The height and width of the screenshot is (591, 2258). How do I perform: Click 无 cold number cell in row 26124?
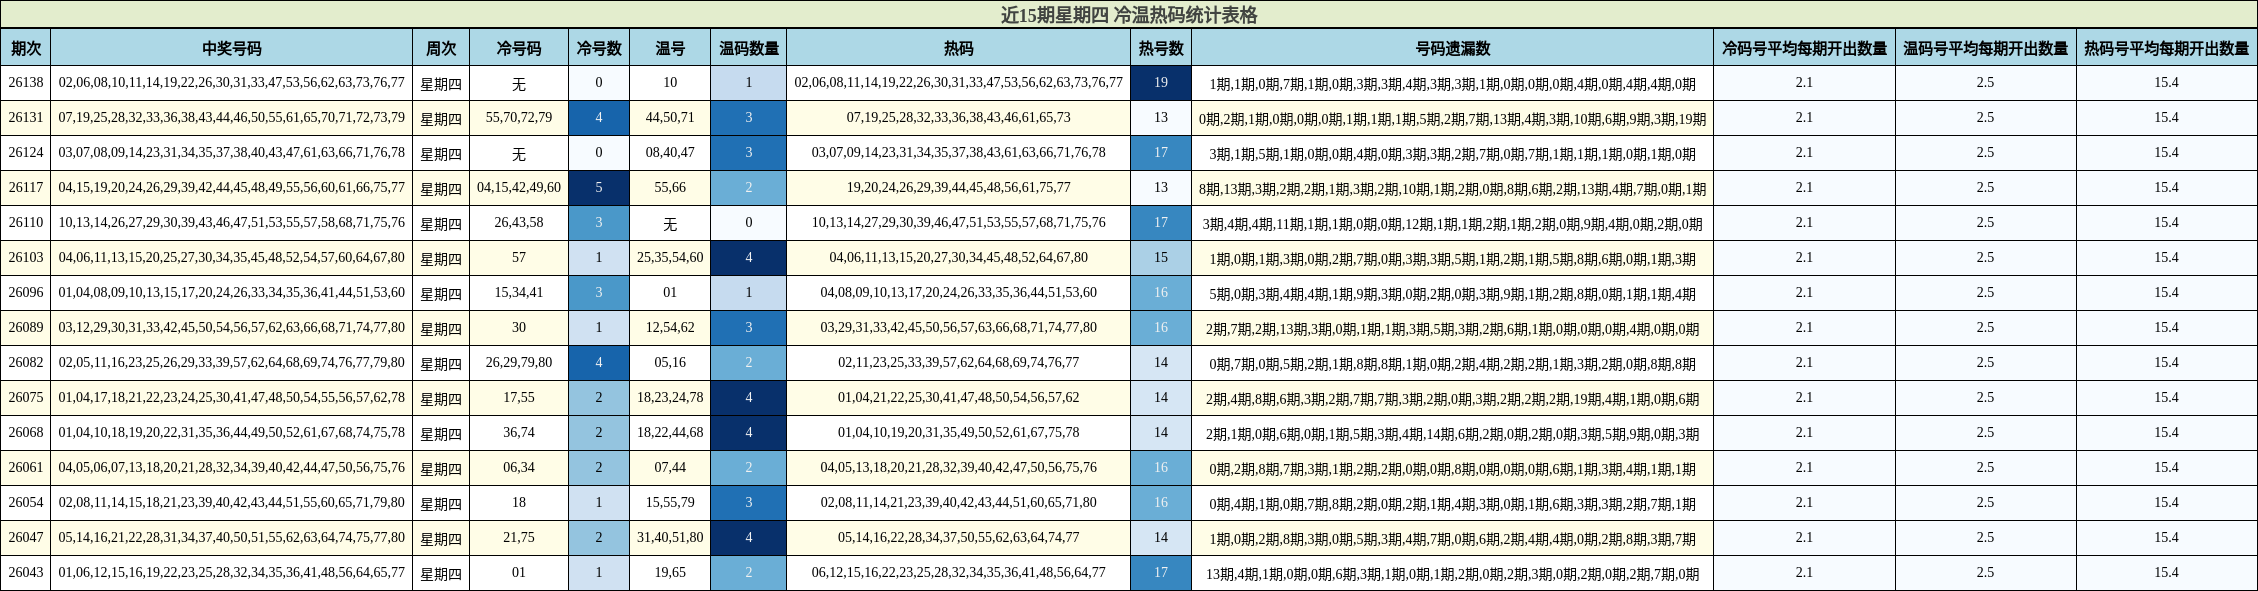(519, 153)
